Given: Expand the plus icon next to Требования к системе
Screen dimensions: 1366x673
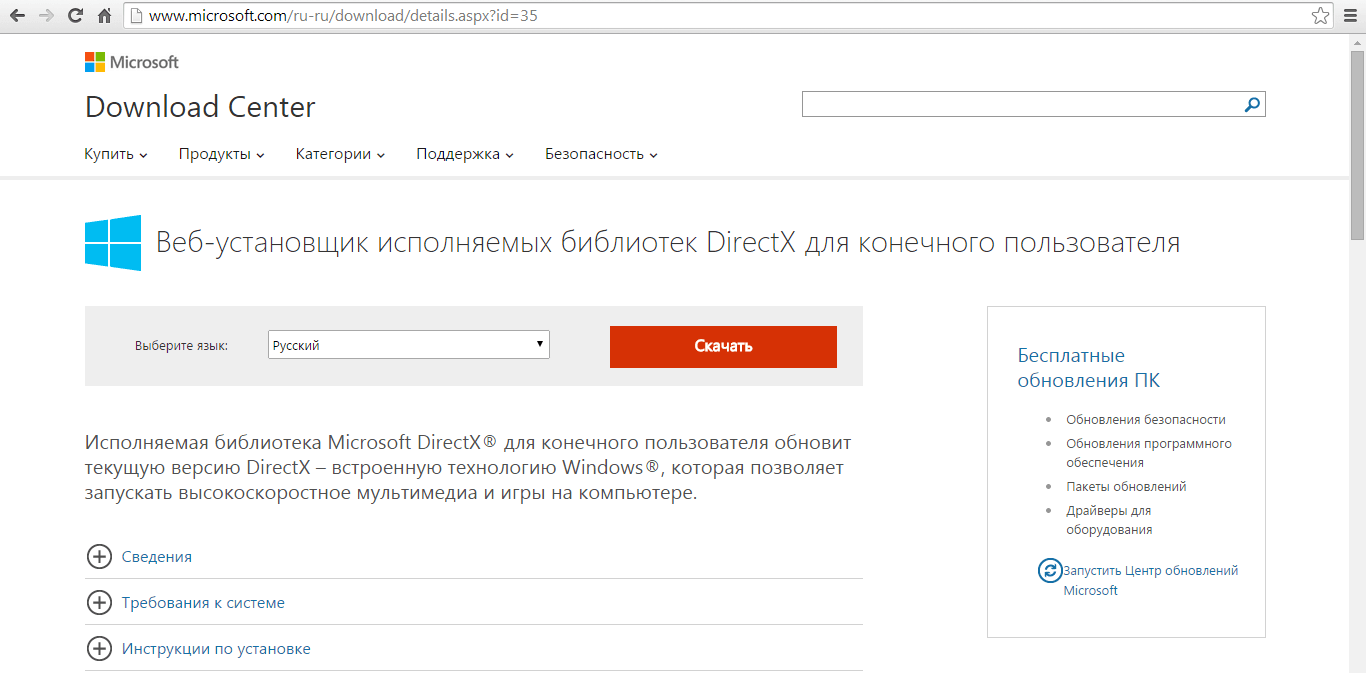Looking at the screenshot, I should (99, 603).
